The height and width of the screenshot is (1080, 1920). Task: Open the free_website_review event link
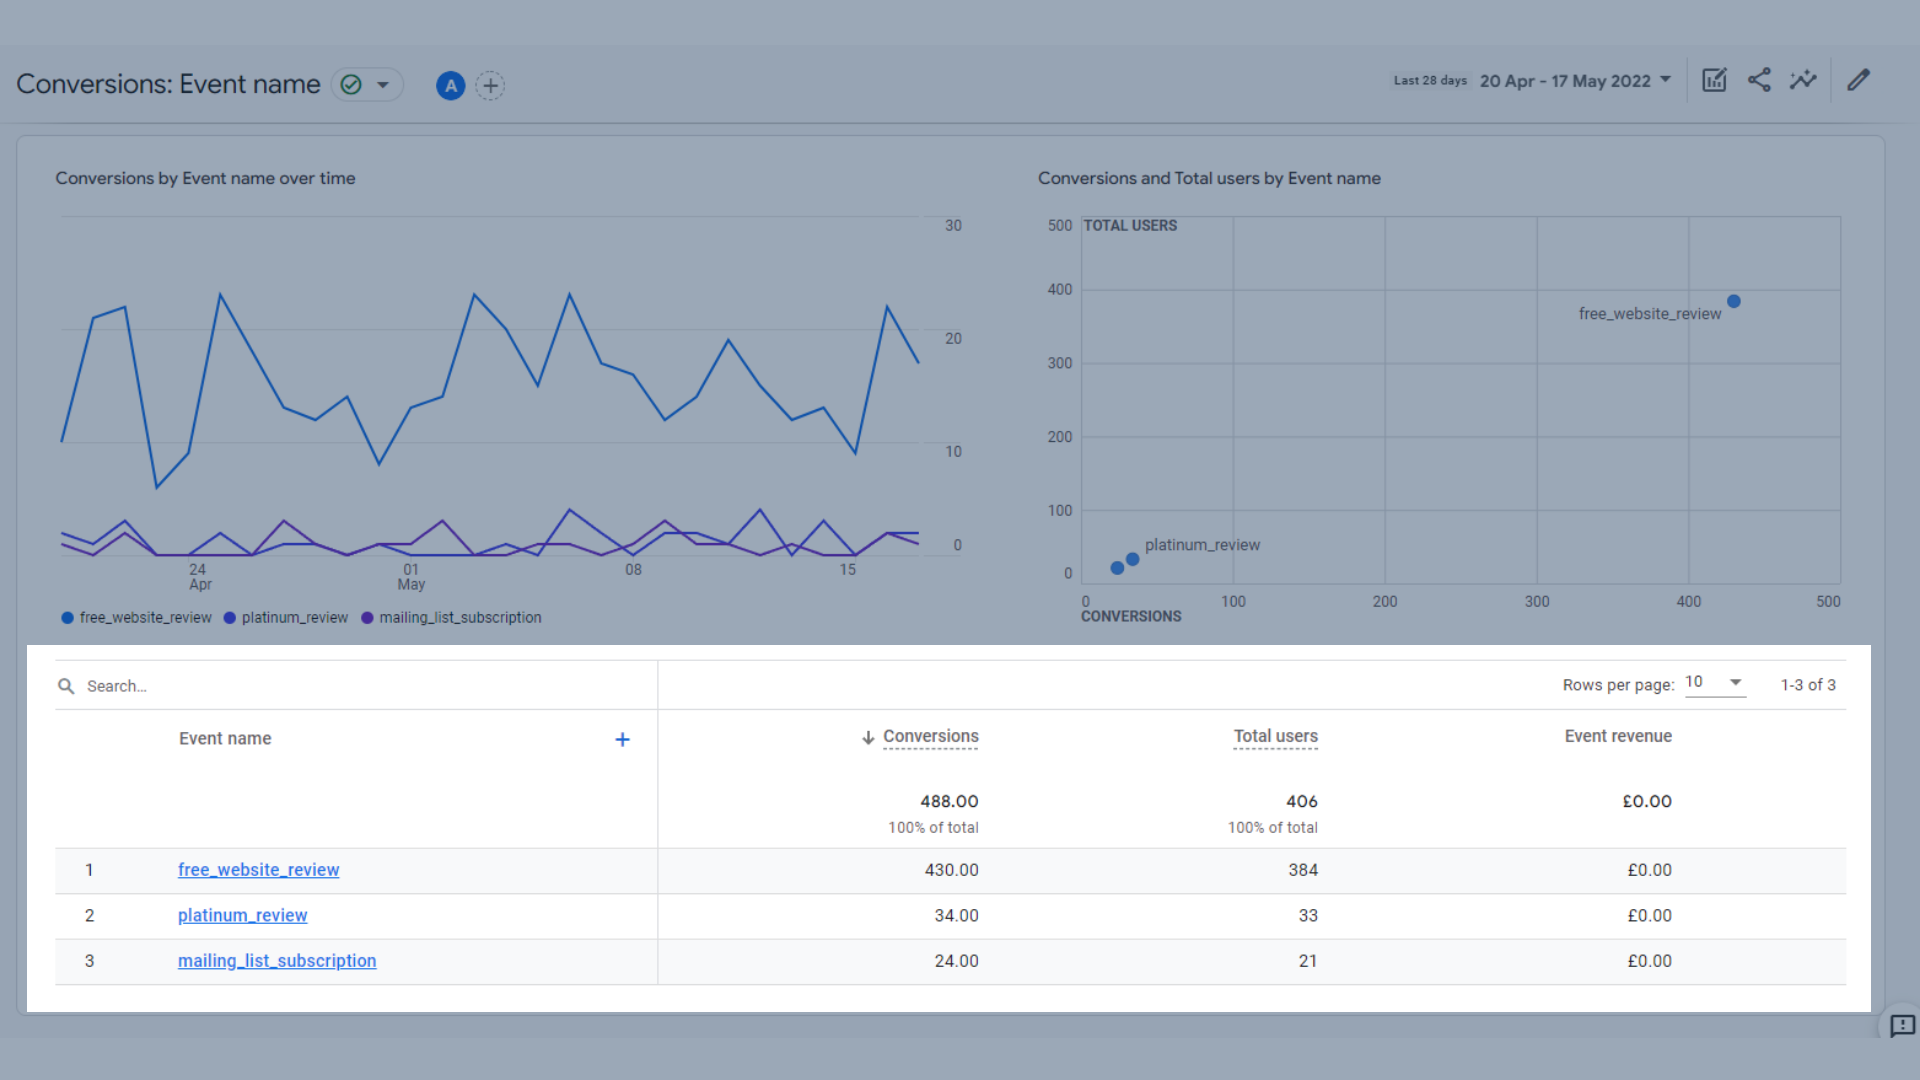[258, 870]
